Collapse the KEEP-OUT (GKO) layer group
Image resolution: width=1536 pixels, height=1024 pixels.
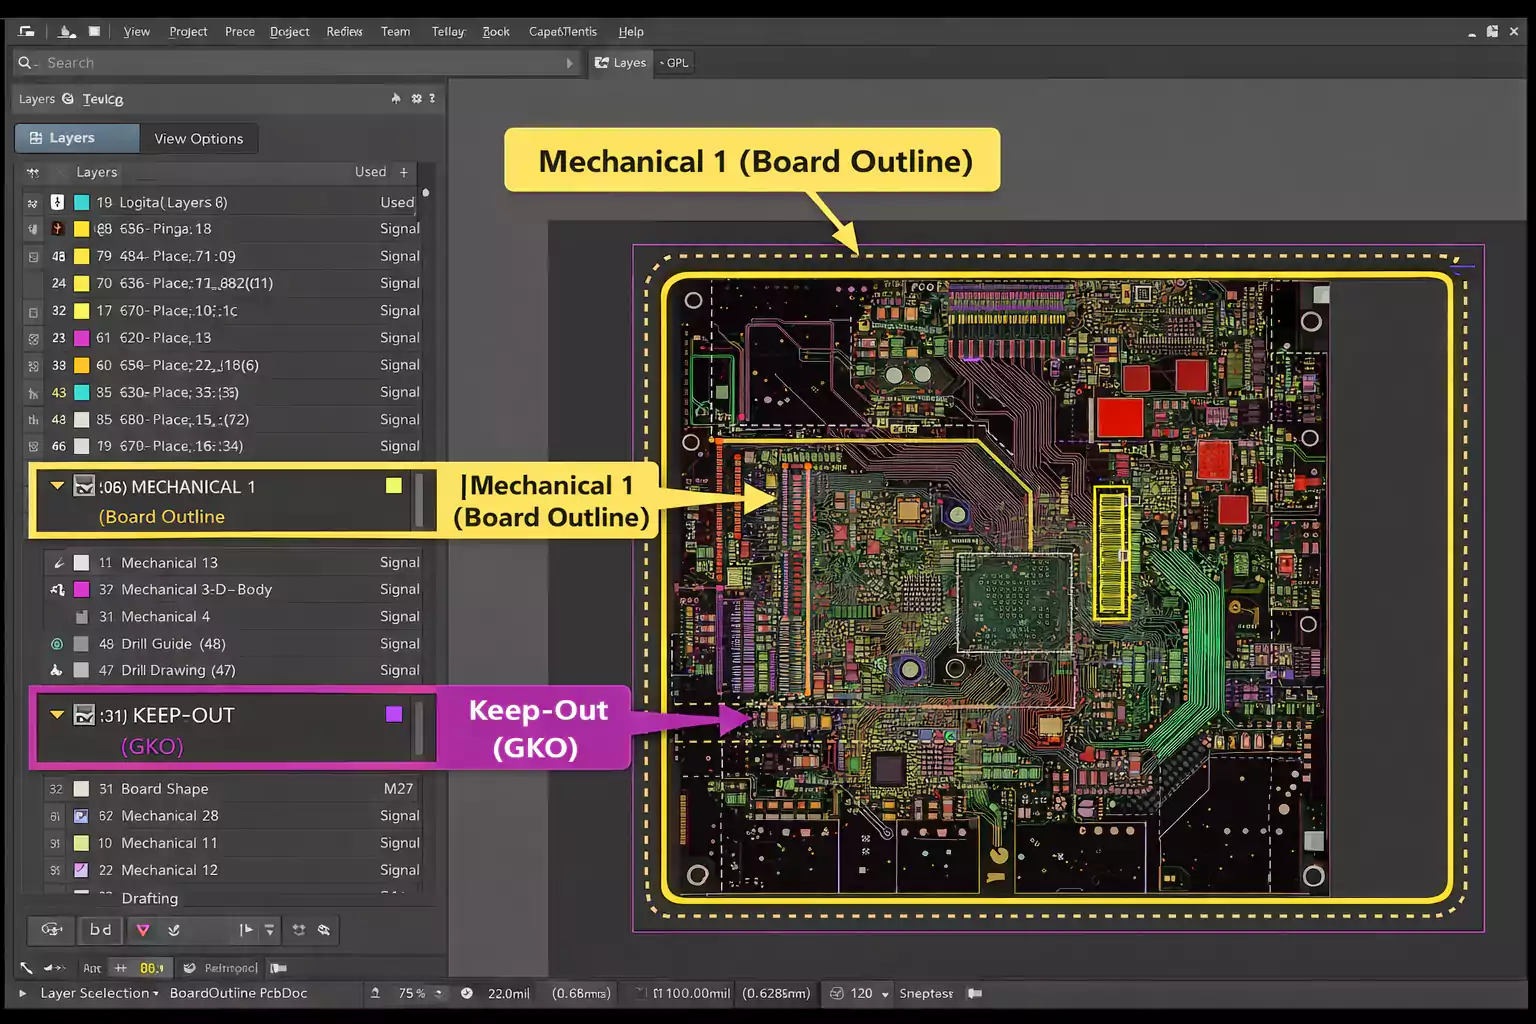(x=57, y=714)
